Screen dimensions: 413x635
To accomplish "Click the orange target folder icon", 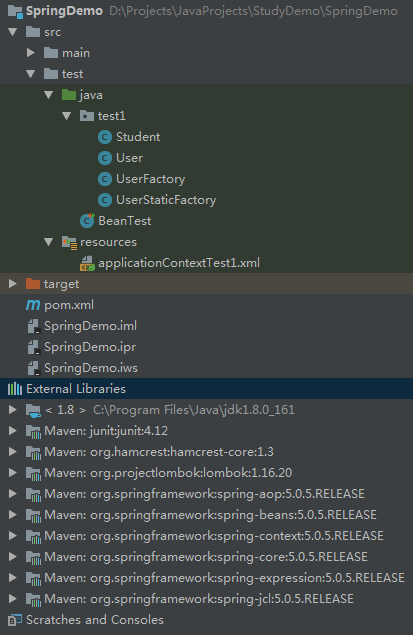I will [x=33, y=283].
